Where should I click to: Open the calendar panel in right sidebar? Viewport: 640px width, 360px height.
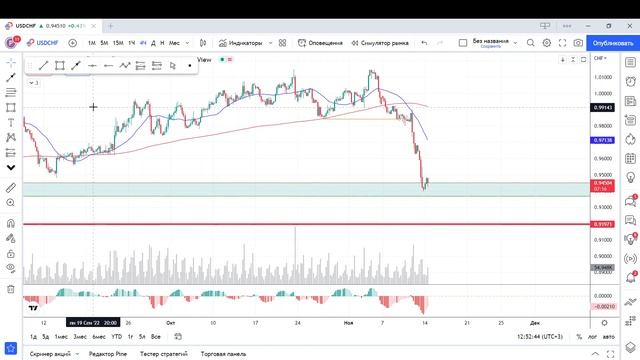[631, 158]
